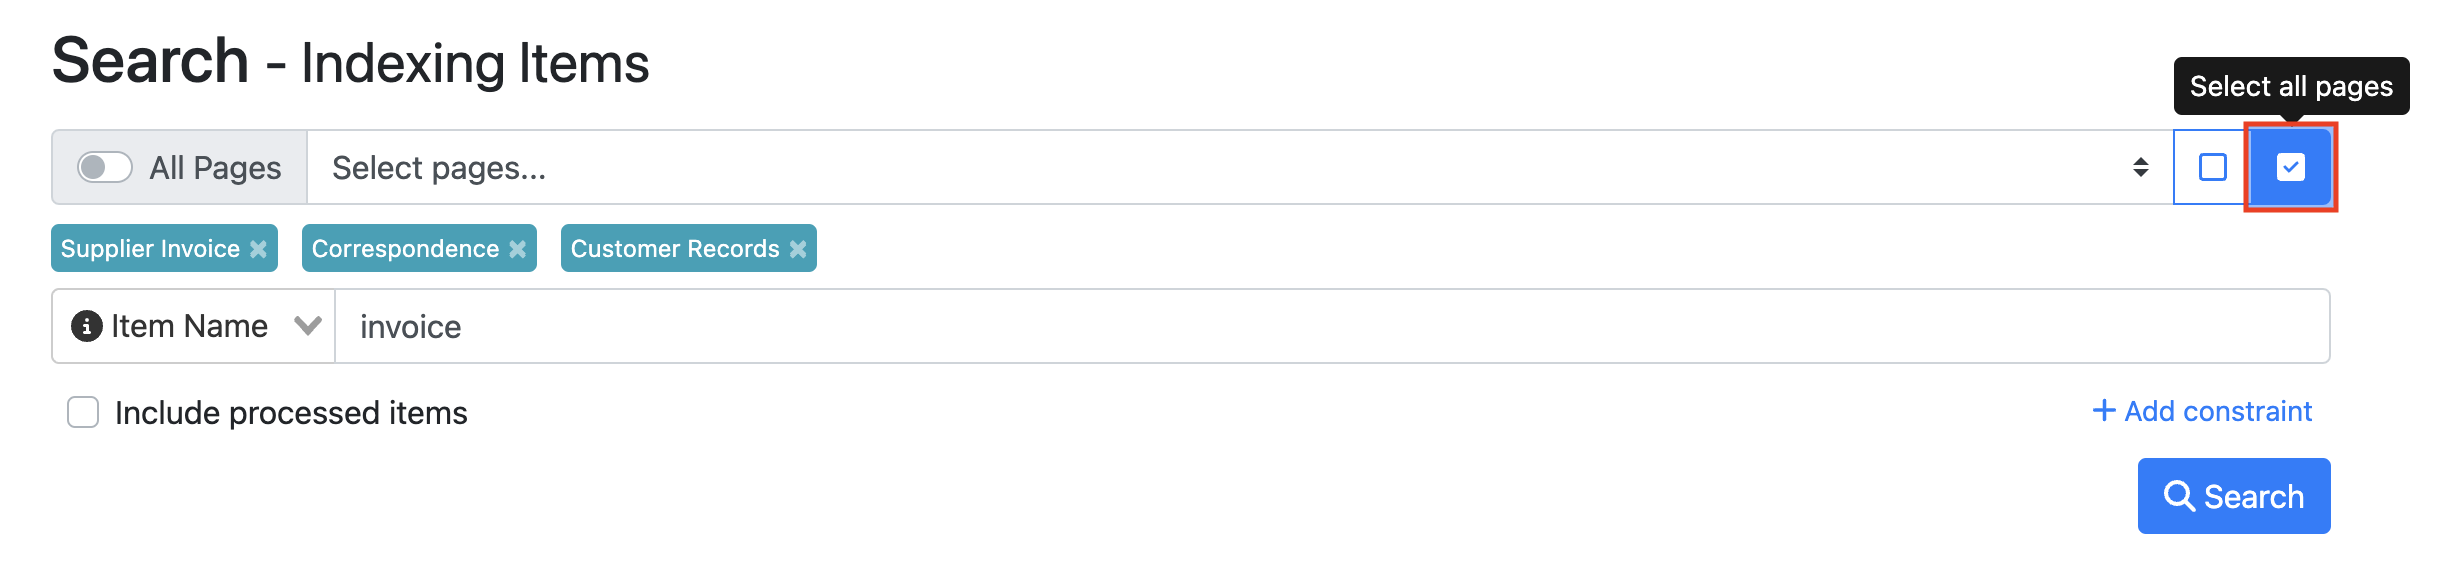The image size is (2438, 566).
Task: Open the Select pages dropdown
Action: [x=1200, y=167]
